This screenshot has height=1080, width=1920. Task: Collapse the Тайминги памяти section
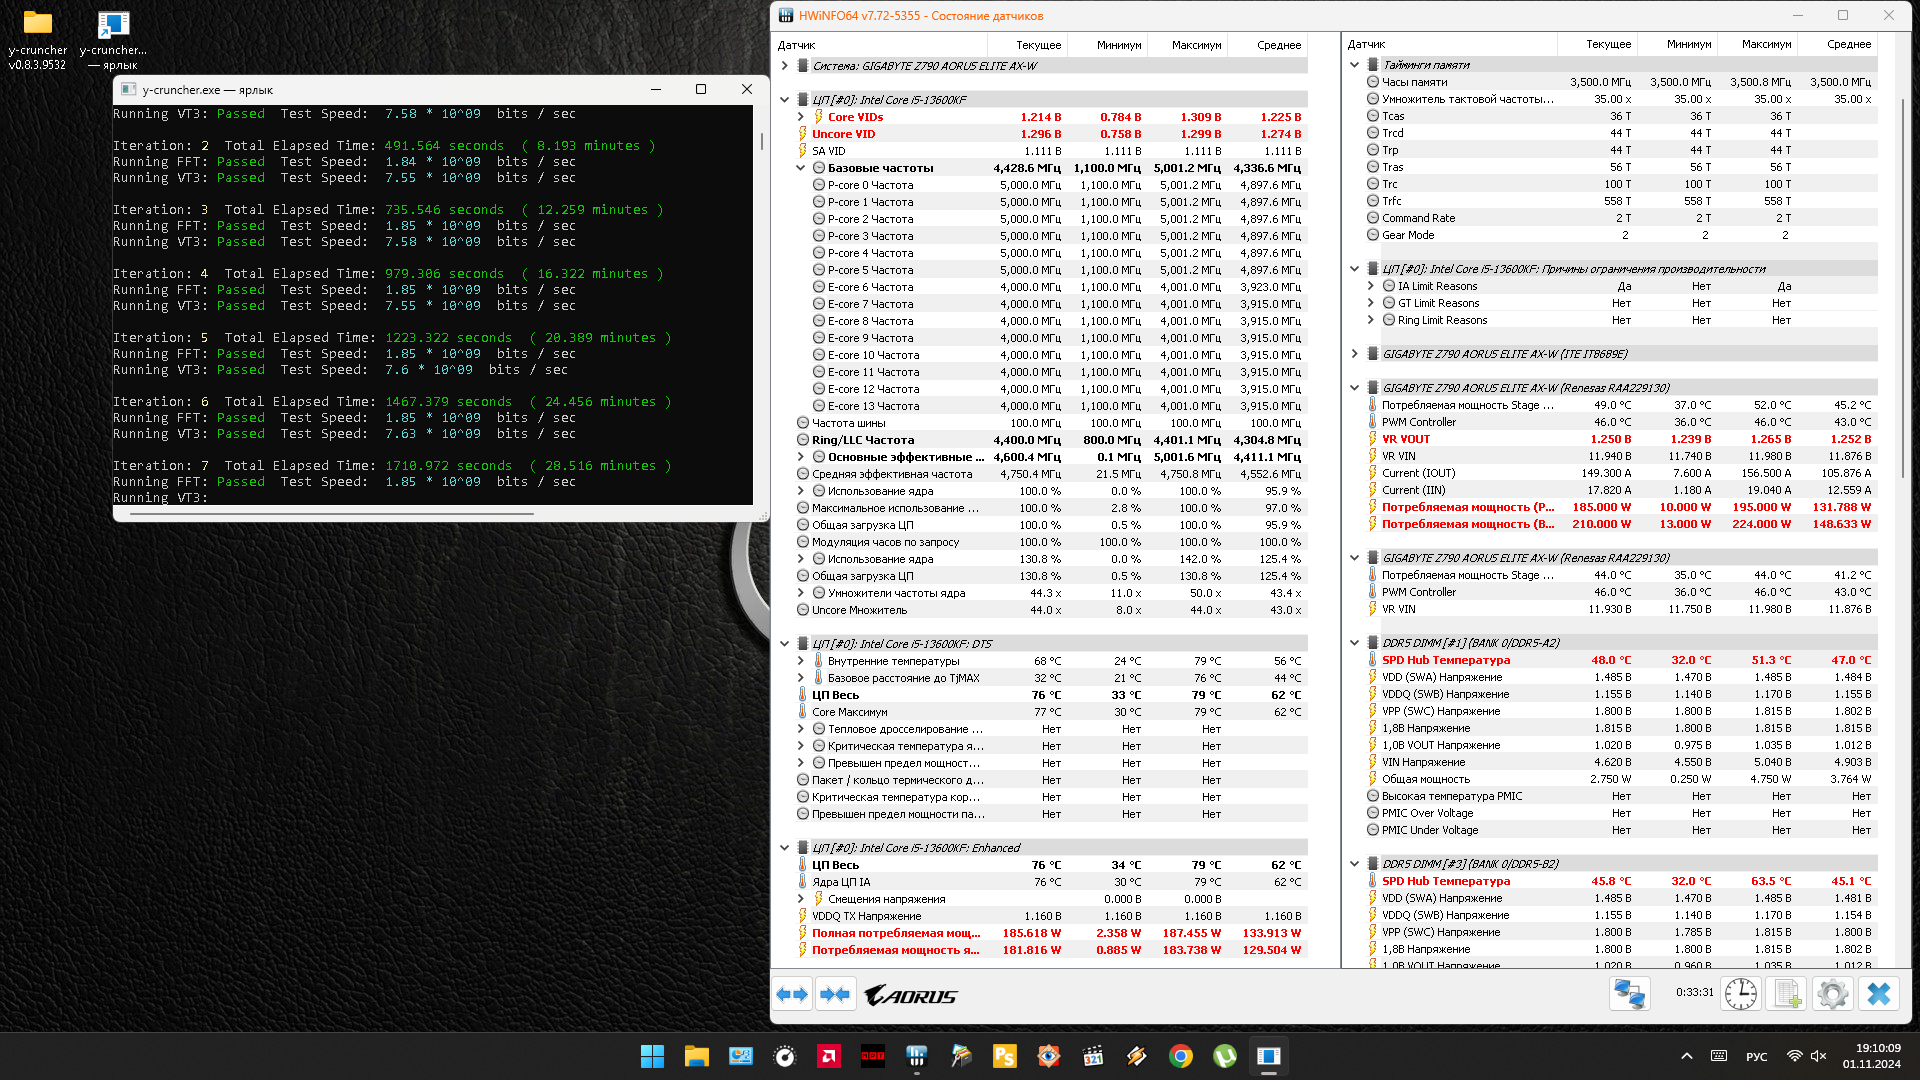[x=1355, y=65]
